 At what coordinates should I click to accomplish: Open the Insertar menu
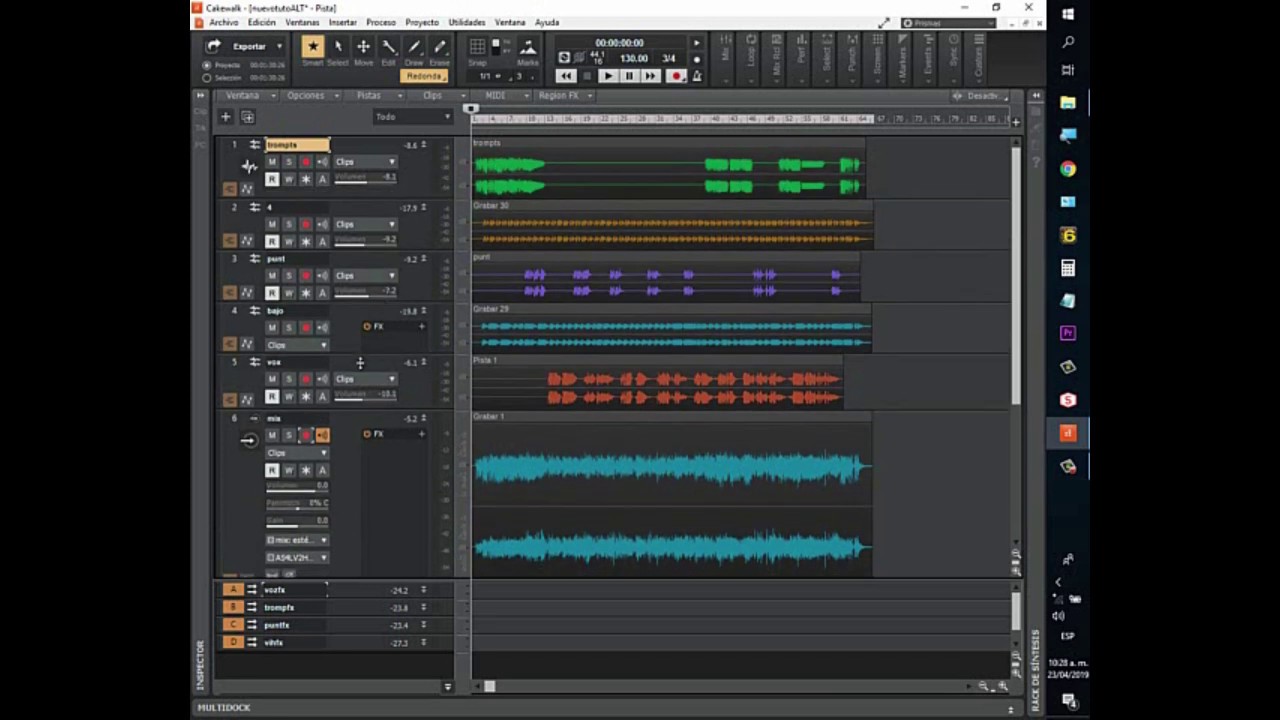pyautogui.click(x=342, y=22)
